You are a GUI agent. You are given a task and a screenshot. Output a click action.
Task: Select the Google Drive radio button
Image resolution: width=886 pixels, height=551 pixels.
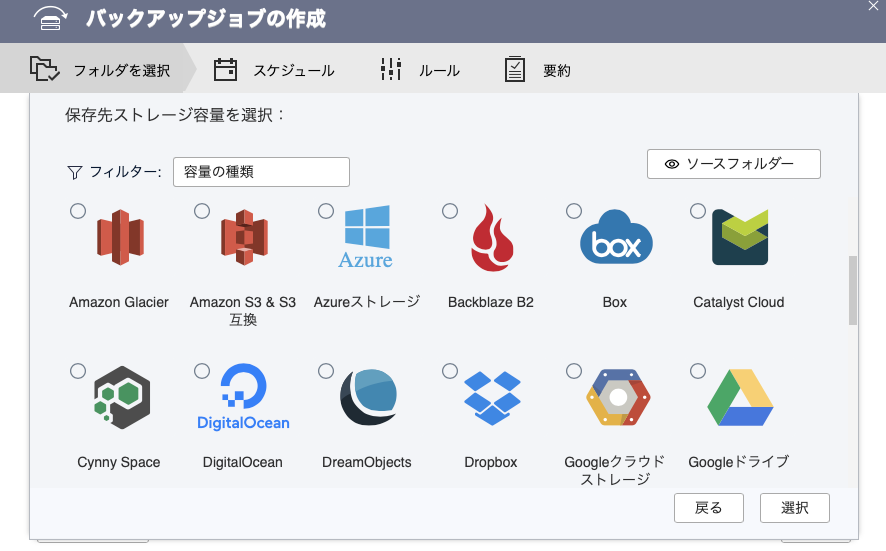coord(698,371)
